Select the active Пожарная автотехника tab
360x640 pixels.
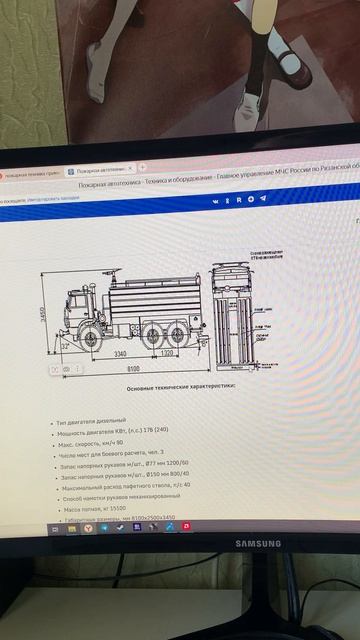(x=100, y=170)
